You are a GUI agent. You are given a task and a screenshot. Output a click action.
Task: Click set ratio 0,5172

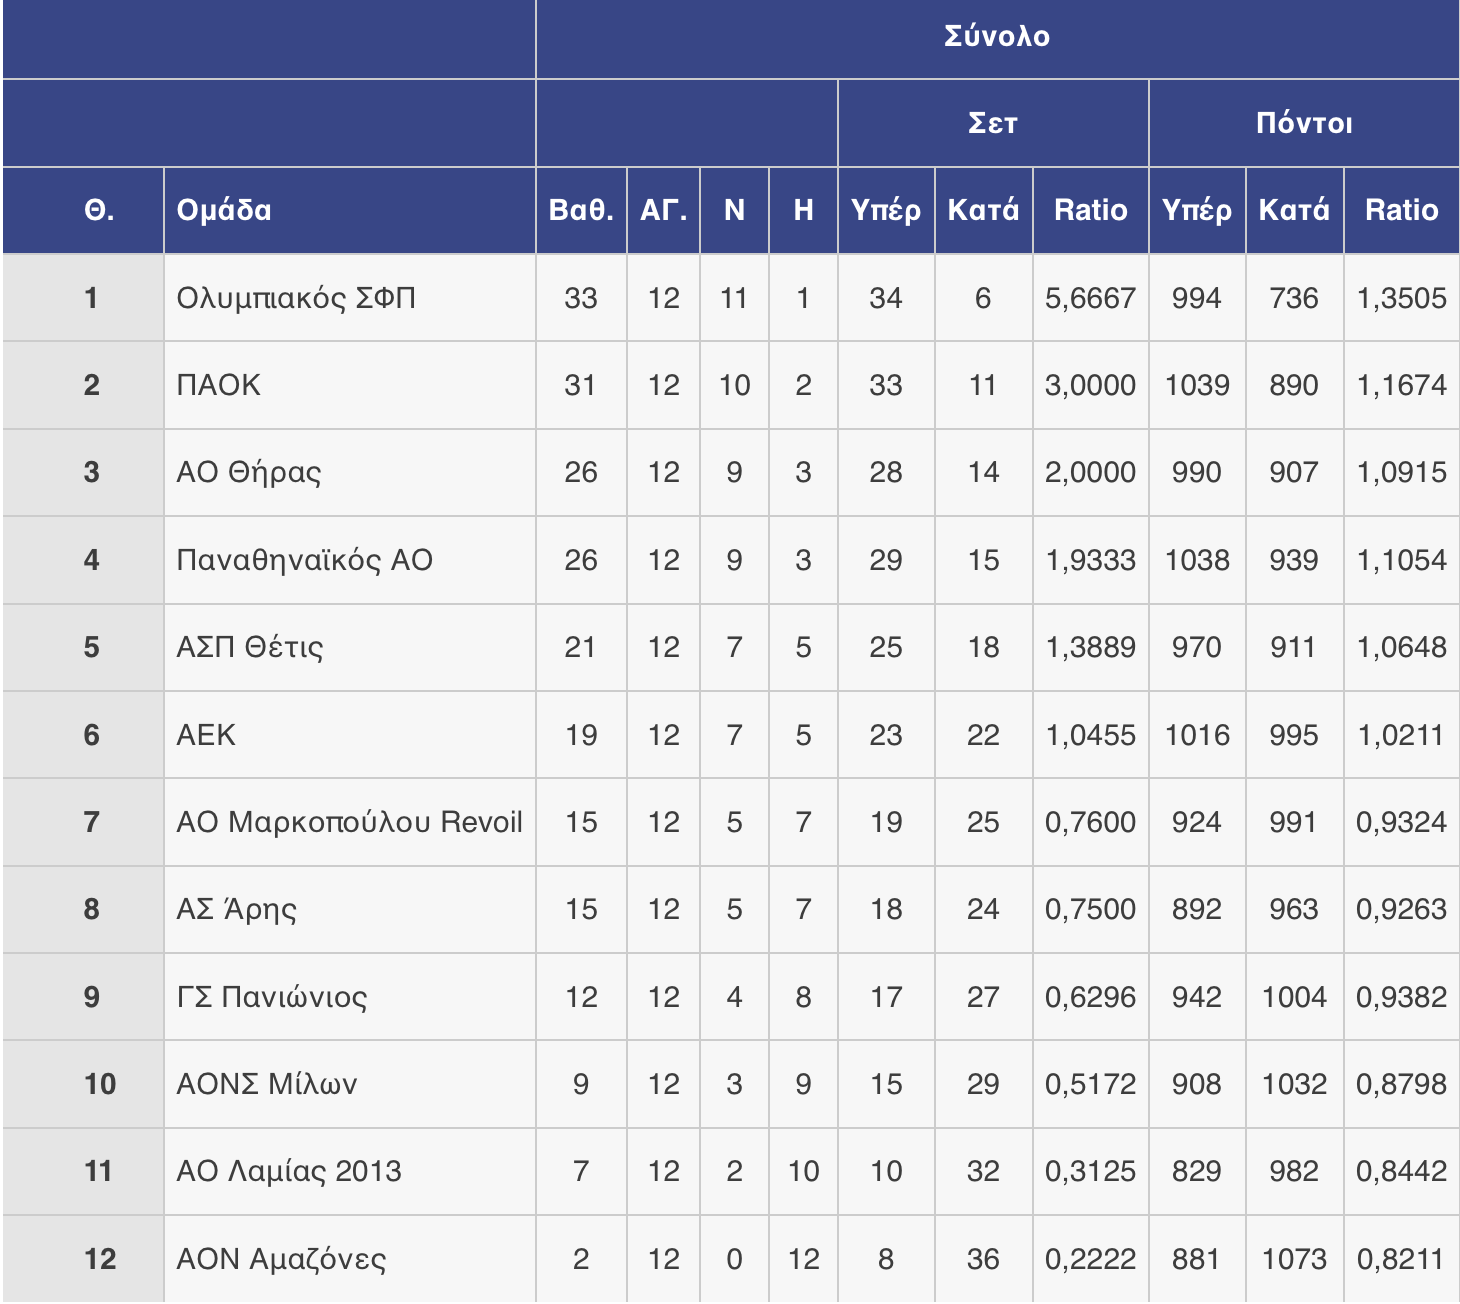tap(1090, 1084)
